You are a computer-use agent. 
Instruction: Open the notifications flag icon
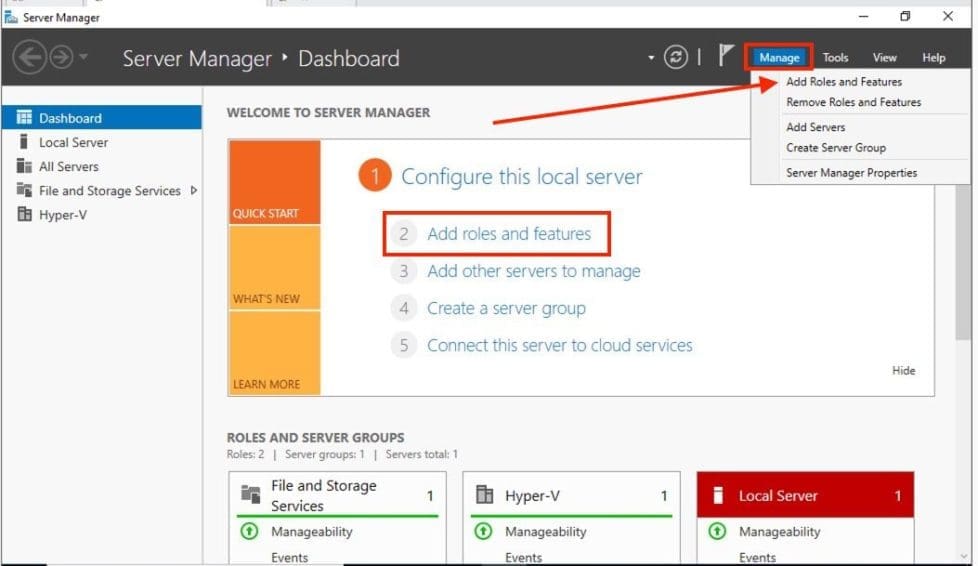(x=726, y=57)
